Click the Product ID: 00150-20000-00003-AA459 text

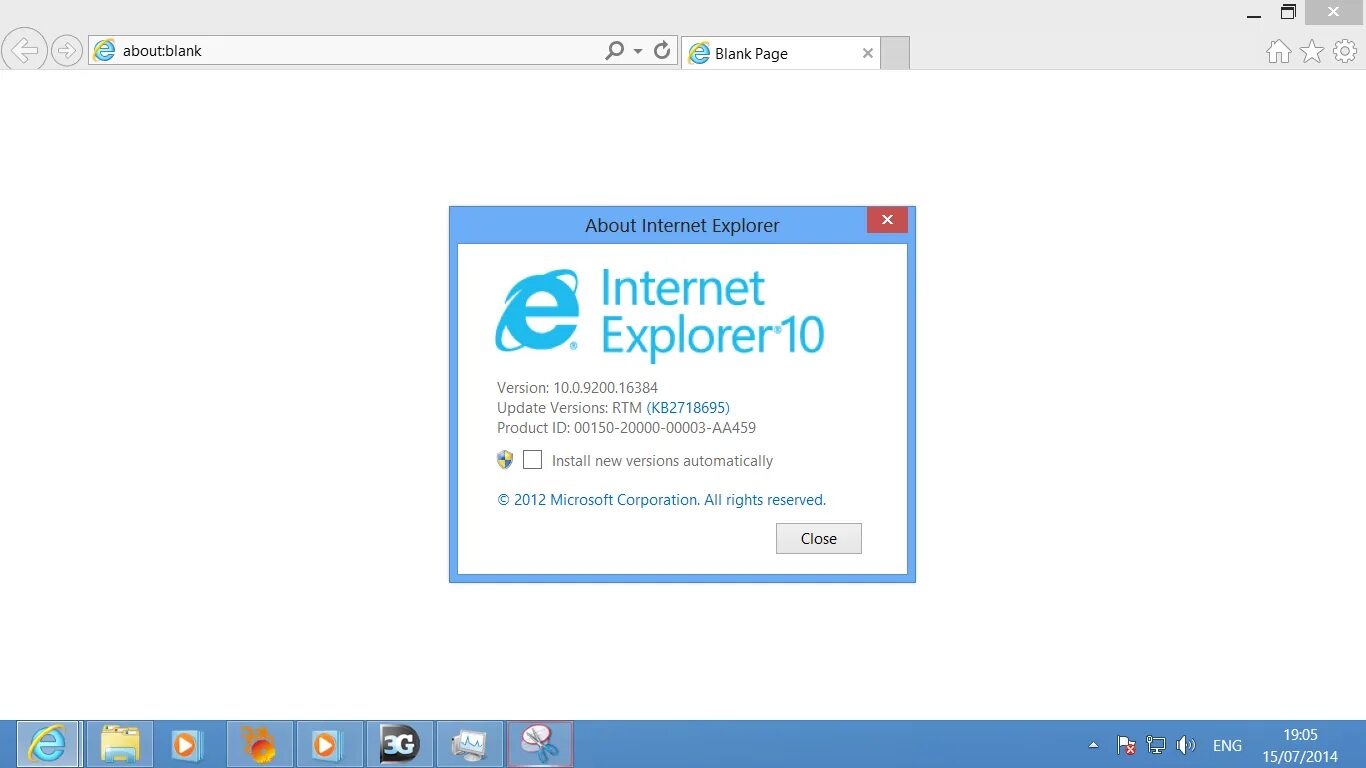pos(626,427)
